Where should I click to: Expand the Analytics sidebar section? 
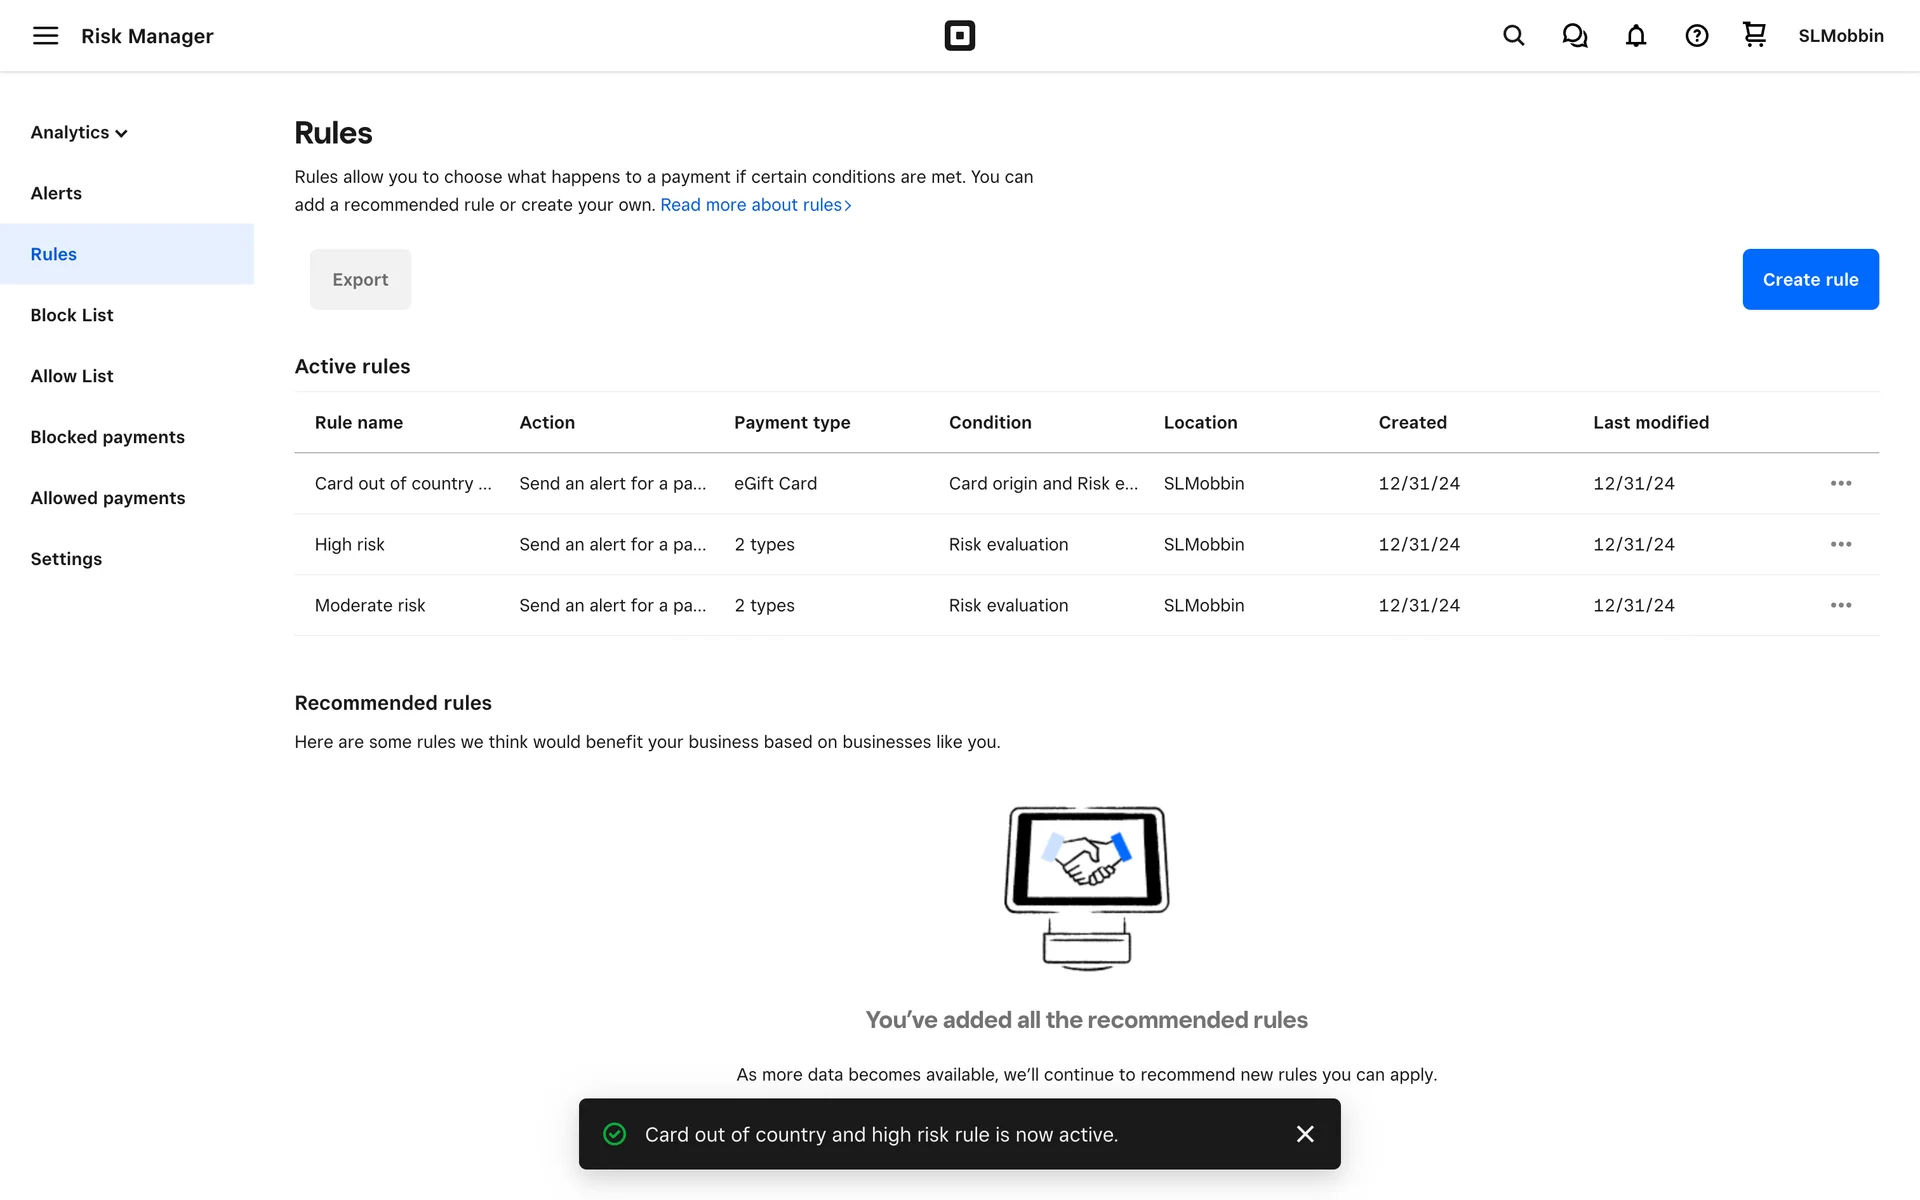point(79,133)
